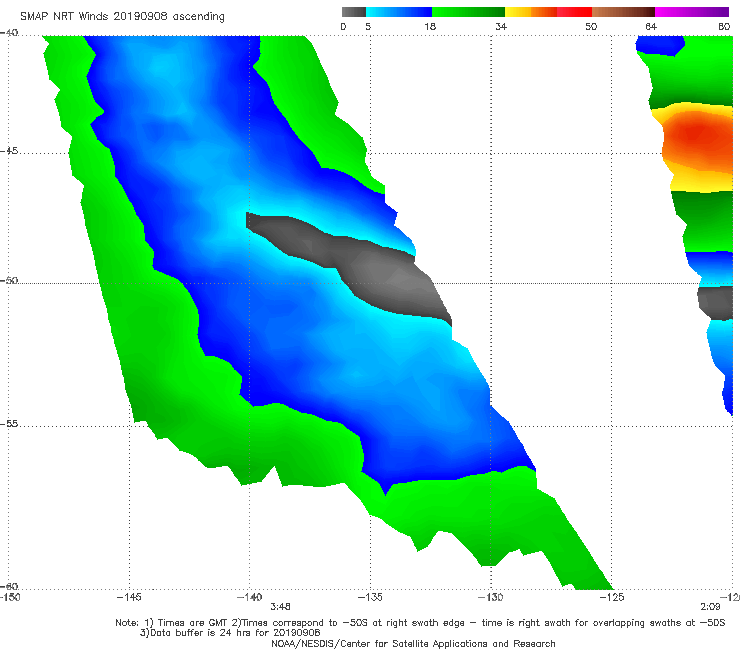Click the colorbar label "34"
The height and width of the screenshot is (650, 740).
point(501,26)
